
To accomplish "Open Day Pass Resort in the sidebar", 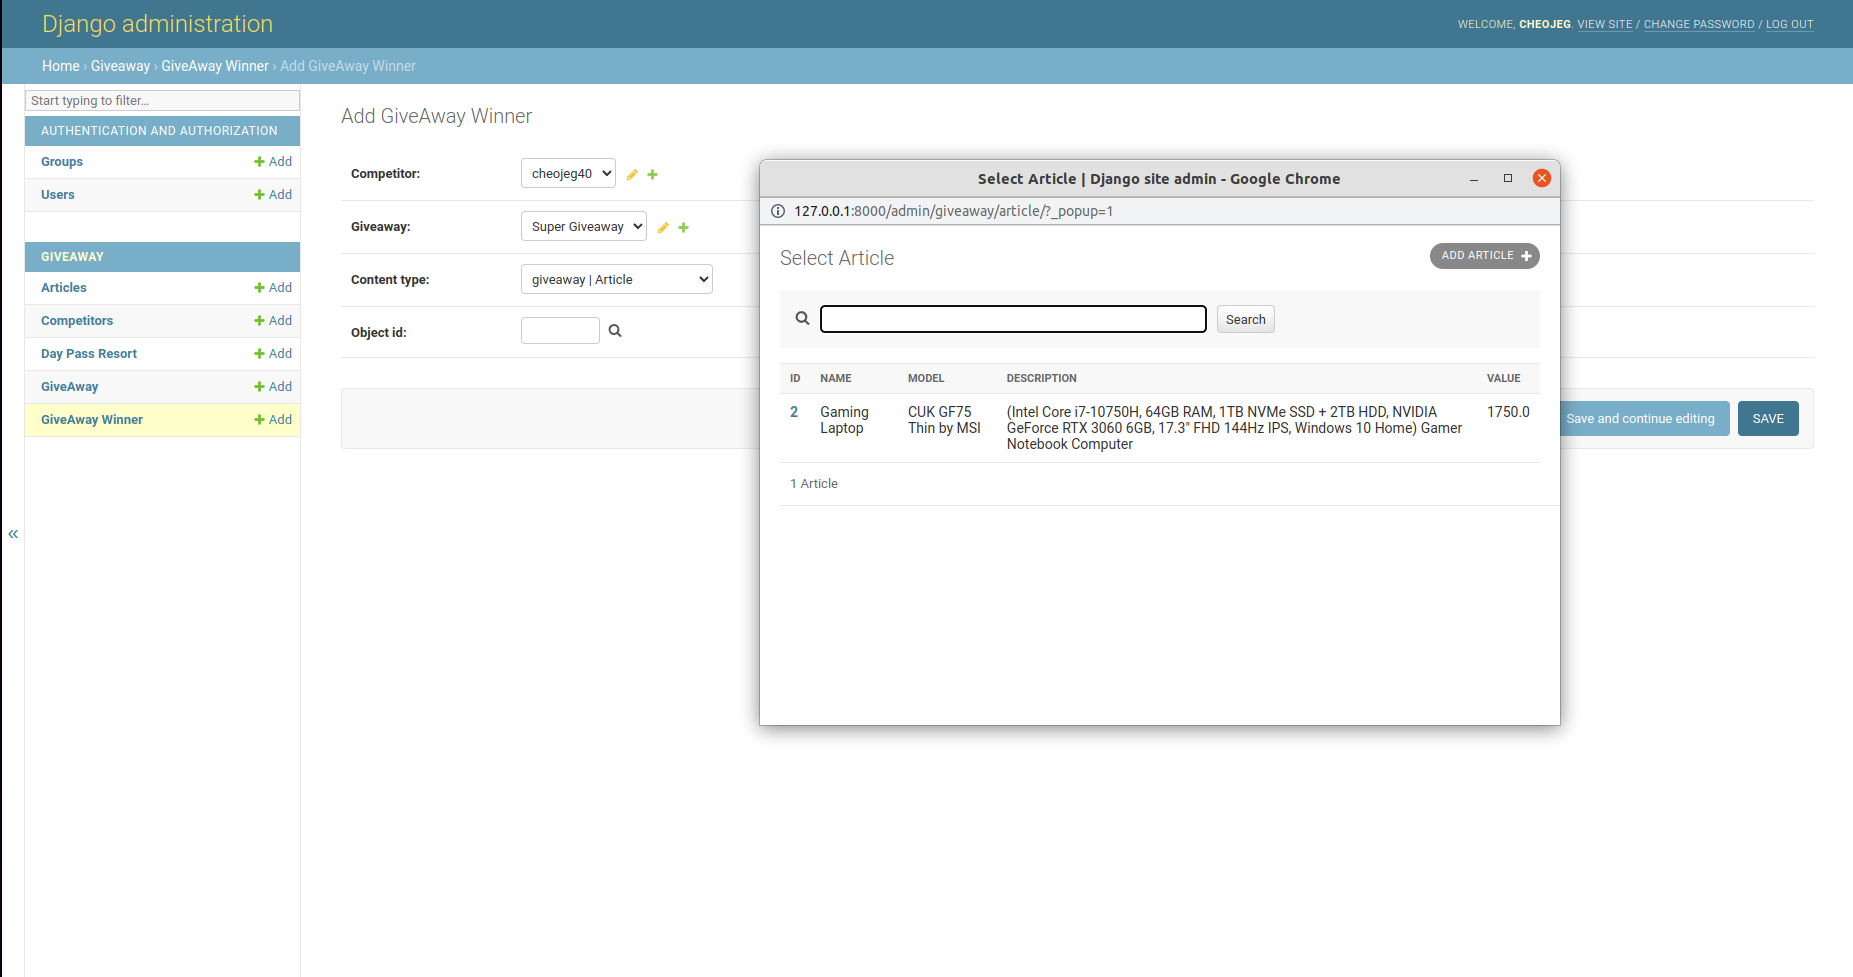I will coord(89,354).
